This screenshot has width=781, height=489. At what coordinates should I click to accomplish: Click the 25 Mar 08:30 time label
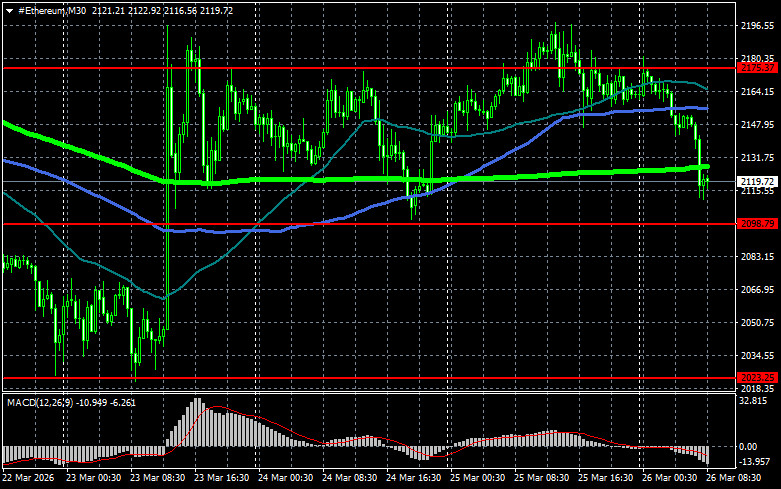(x=541, y=478)
